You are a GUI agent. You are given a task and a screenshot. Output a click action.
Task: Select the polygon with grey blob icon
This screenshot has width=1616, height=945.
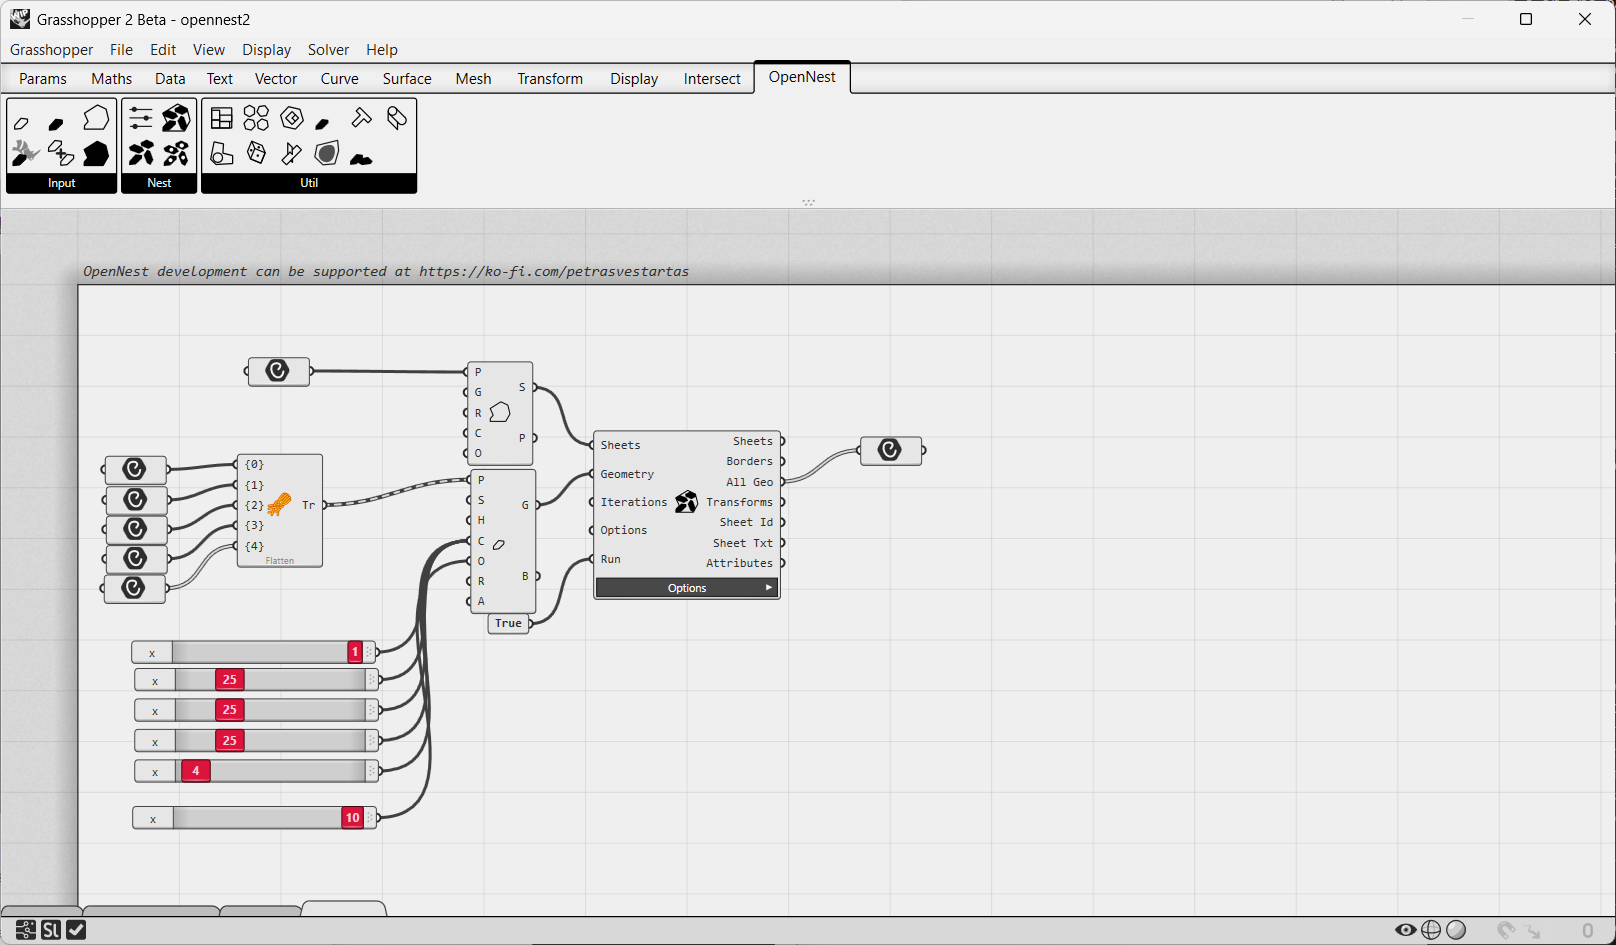click(x=326, y=153)
